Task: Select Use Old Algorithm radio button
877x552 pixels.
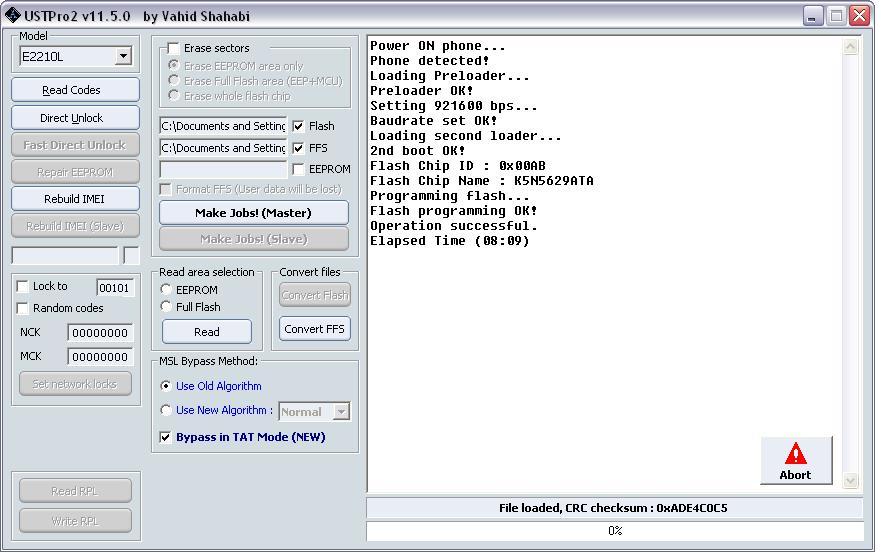Action: (x=166, y=386)
